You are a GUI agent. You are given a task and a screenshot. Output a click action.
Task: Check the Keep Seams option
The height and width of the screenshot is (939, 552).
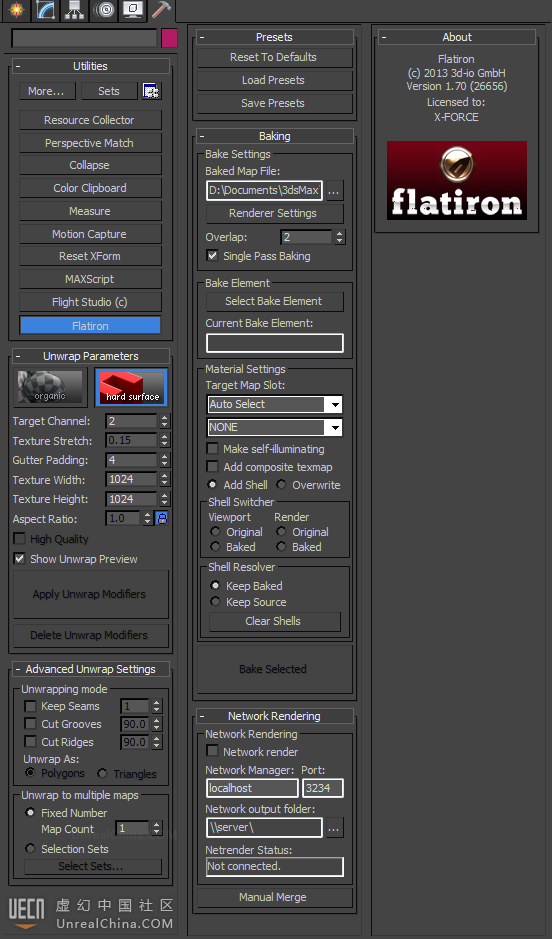[x=30, y=706]
